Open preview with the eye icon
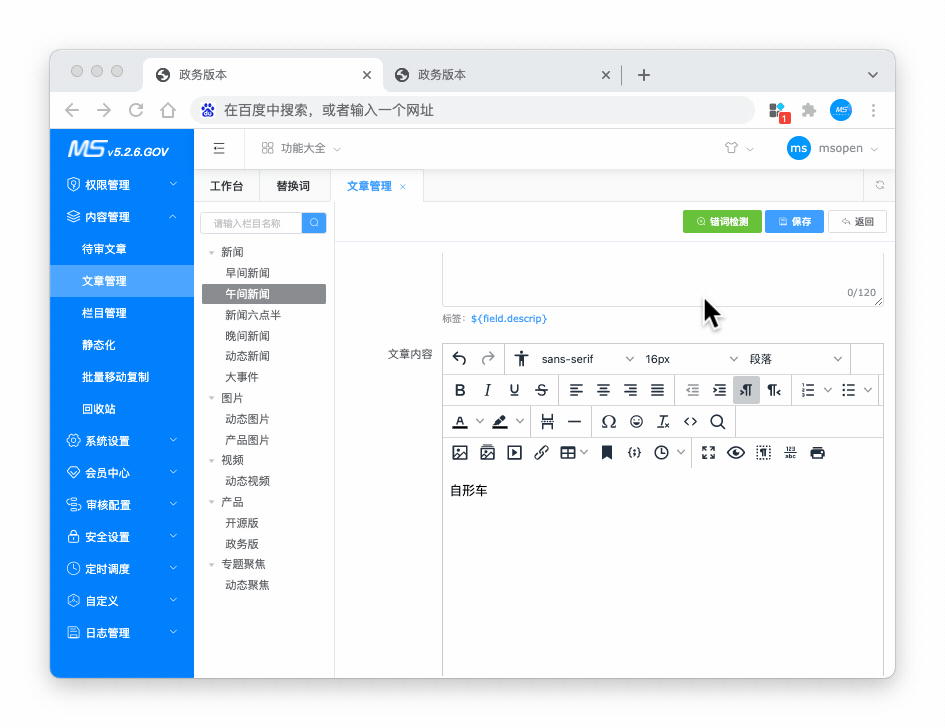 (x=736, y=453)
